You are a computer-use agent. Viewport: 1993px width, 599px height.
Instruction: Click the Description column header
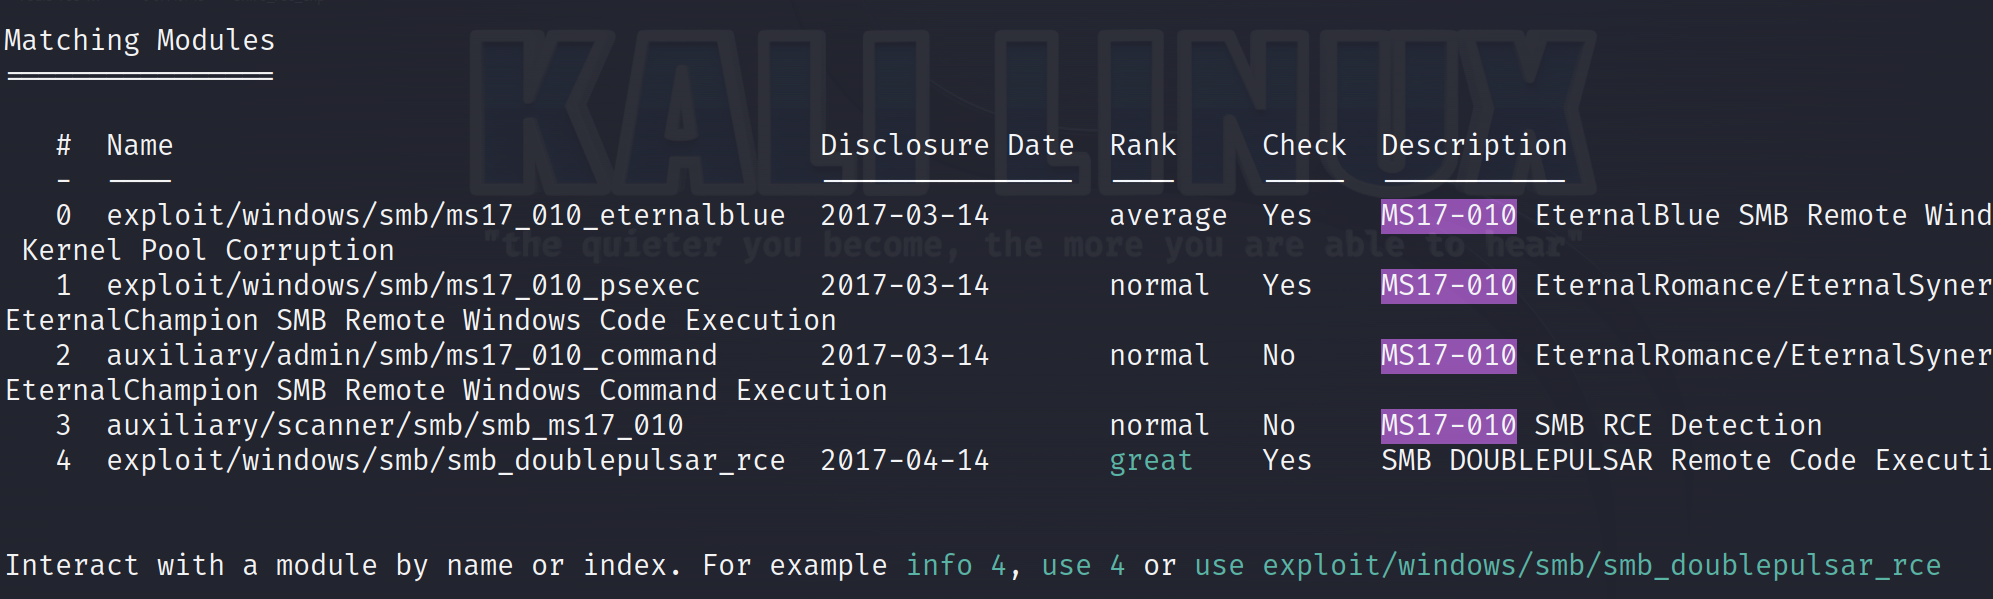click(x=1473, y=146)
